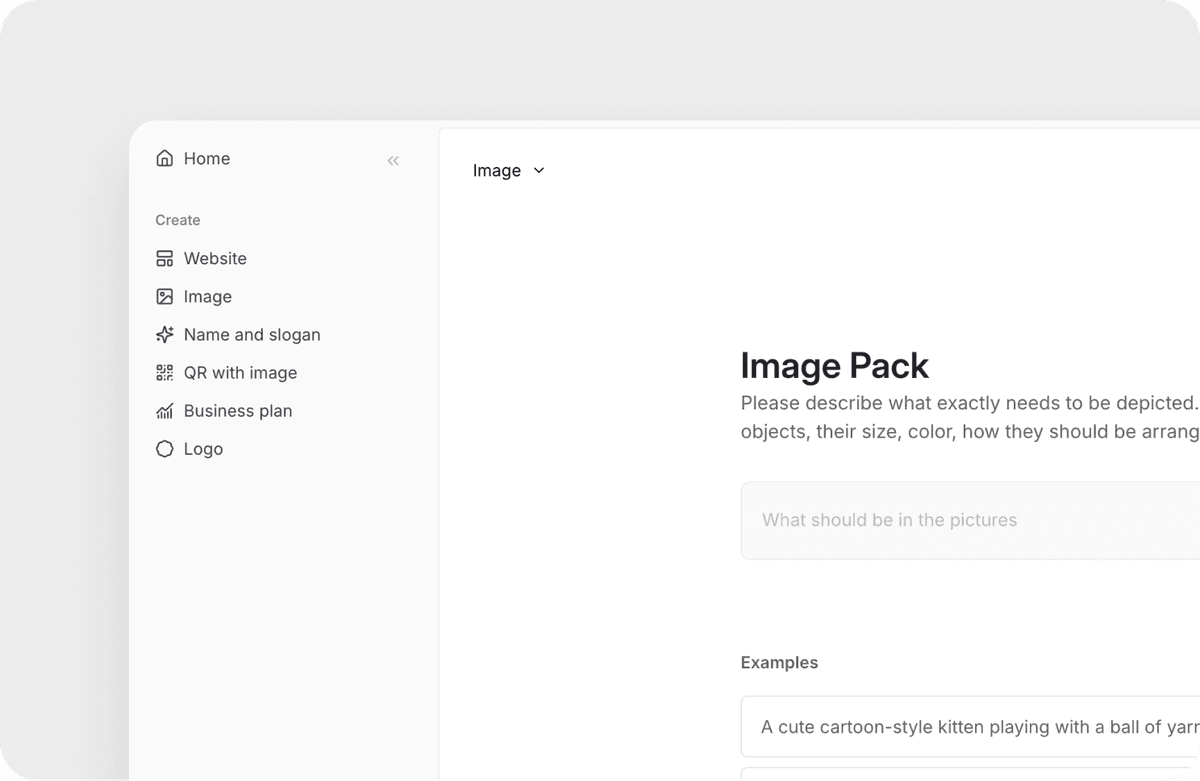Click the Image Pack title
The height and width of the screenshot is (781, 1200).
835,365
